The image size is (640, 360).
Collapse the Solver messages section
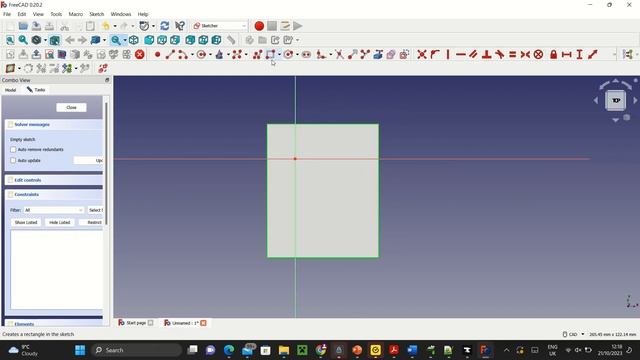tap(54, 124)
